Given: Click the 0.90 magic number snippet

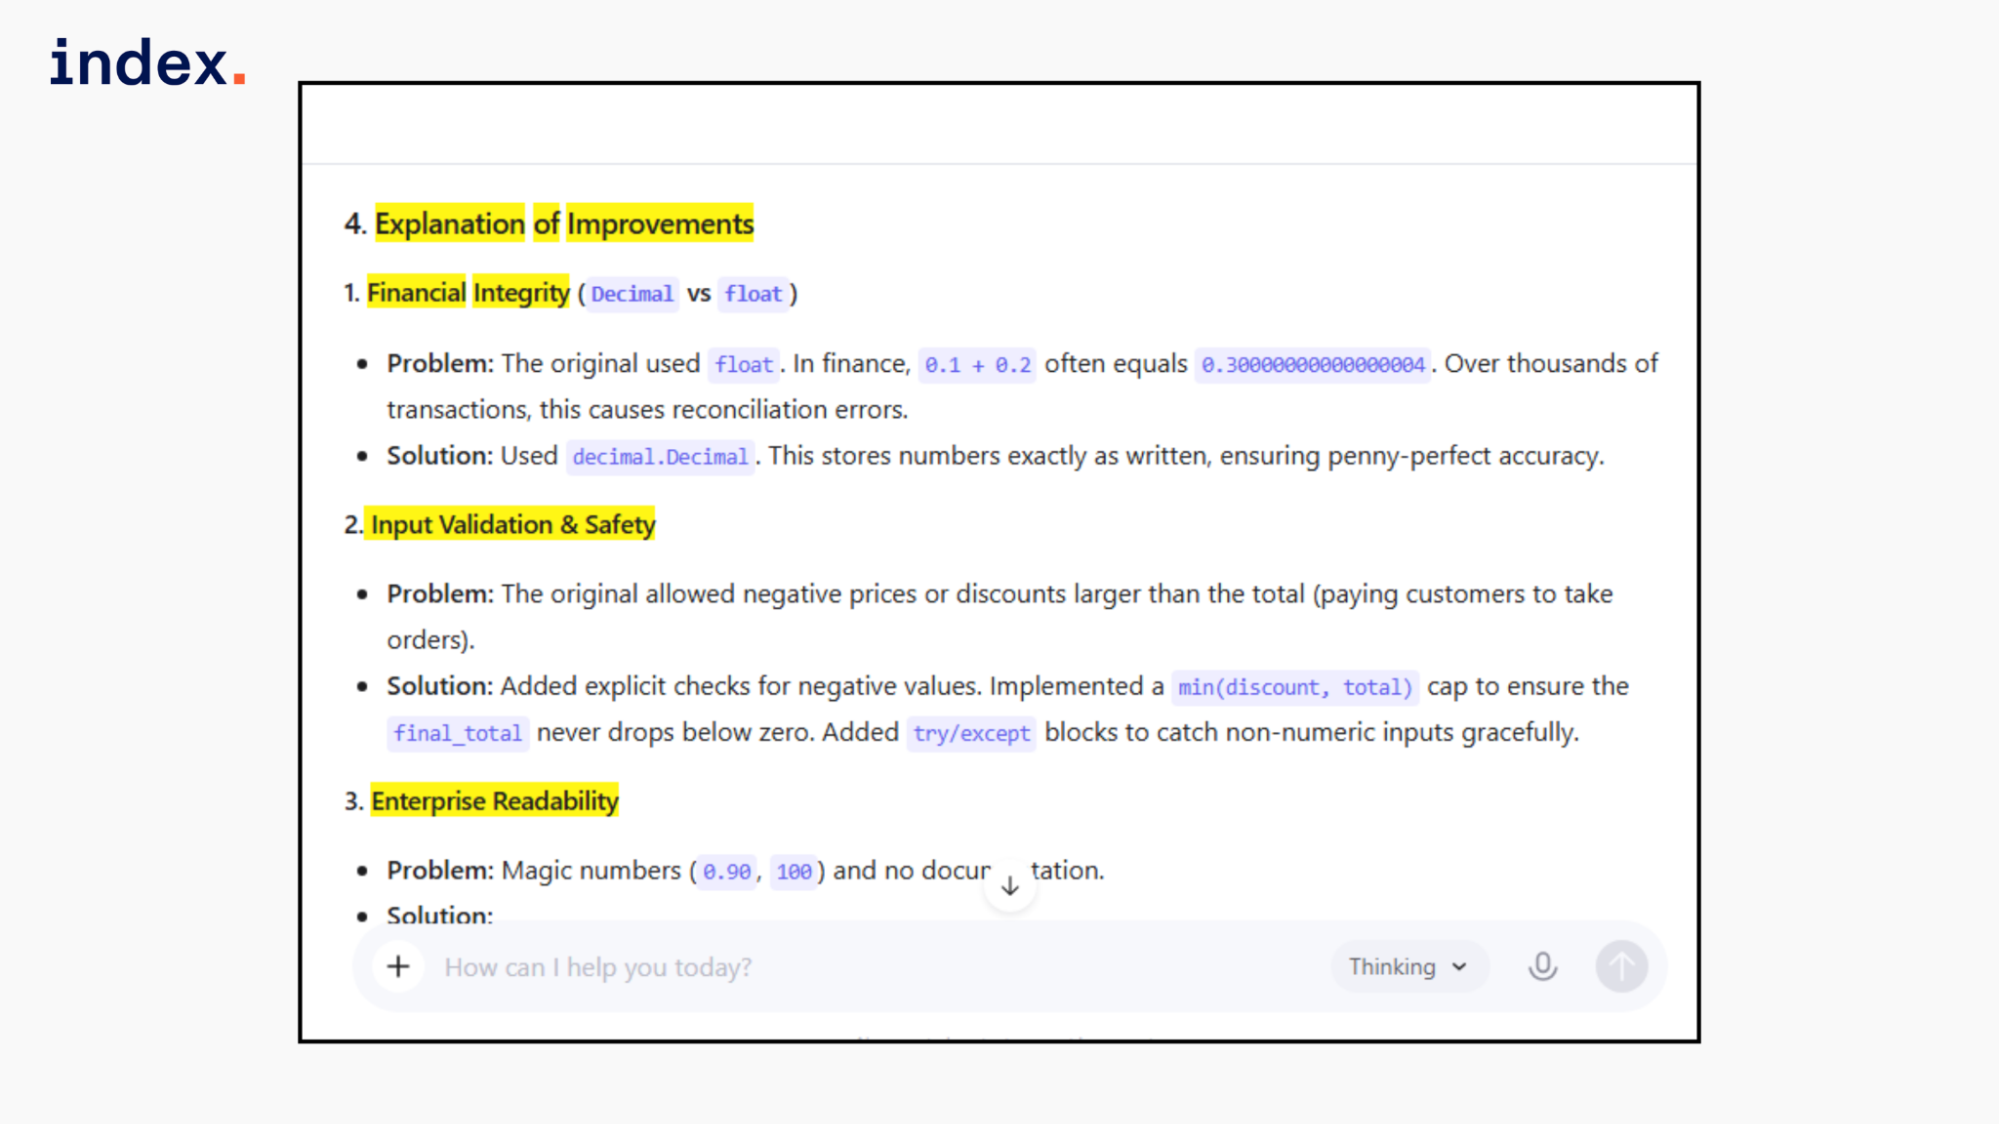Looking at the screenshot, I should pos(726,871).
